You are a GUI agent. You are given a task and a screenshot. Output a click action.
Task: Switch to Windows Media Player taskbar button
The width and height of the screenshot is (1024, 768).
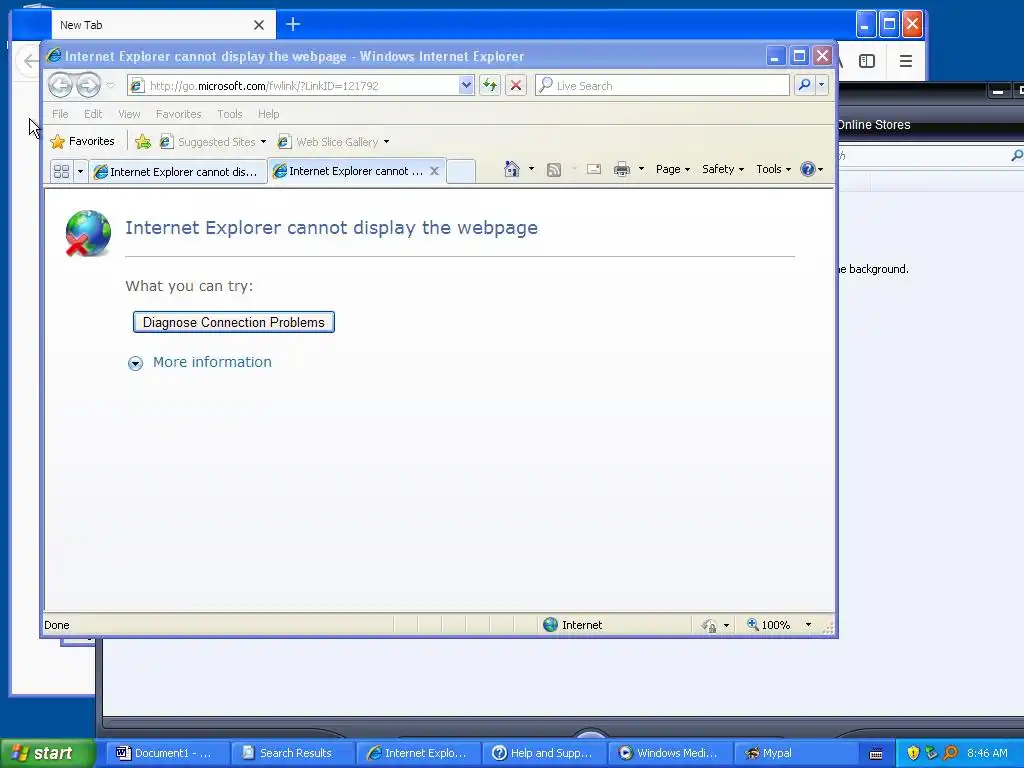[x=670, y=753]
